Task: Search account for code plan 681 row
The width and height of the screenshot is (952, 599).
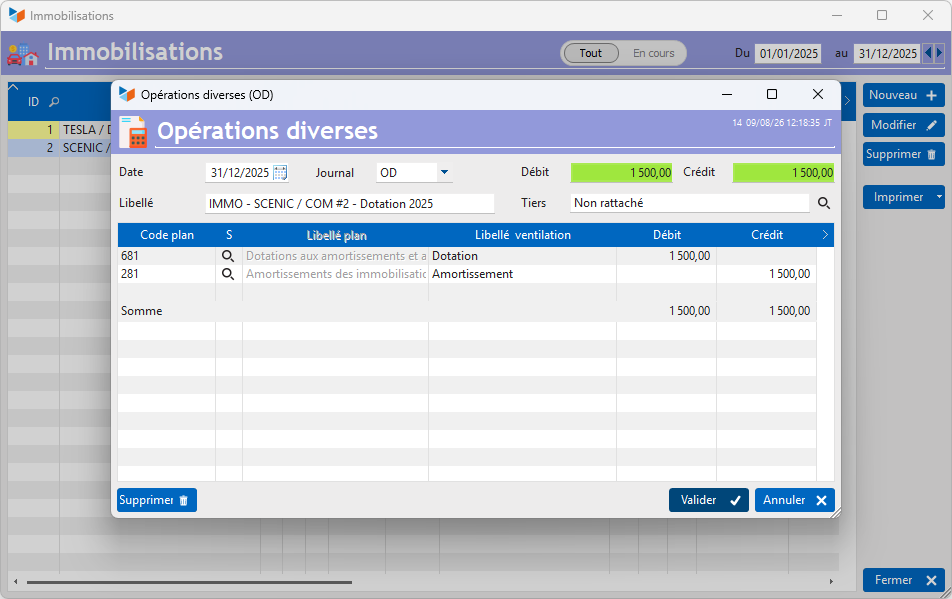Action: [x=228, y=256]
